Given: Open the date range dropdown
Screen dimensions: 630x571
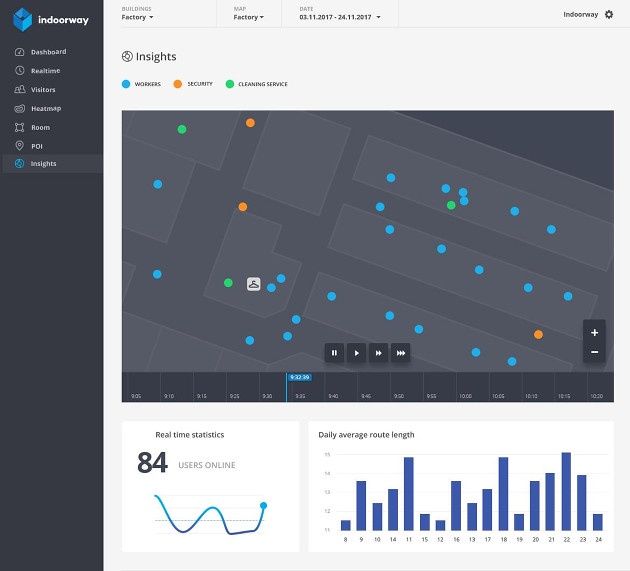Looking at the screenshot, I should 340,17.
